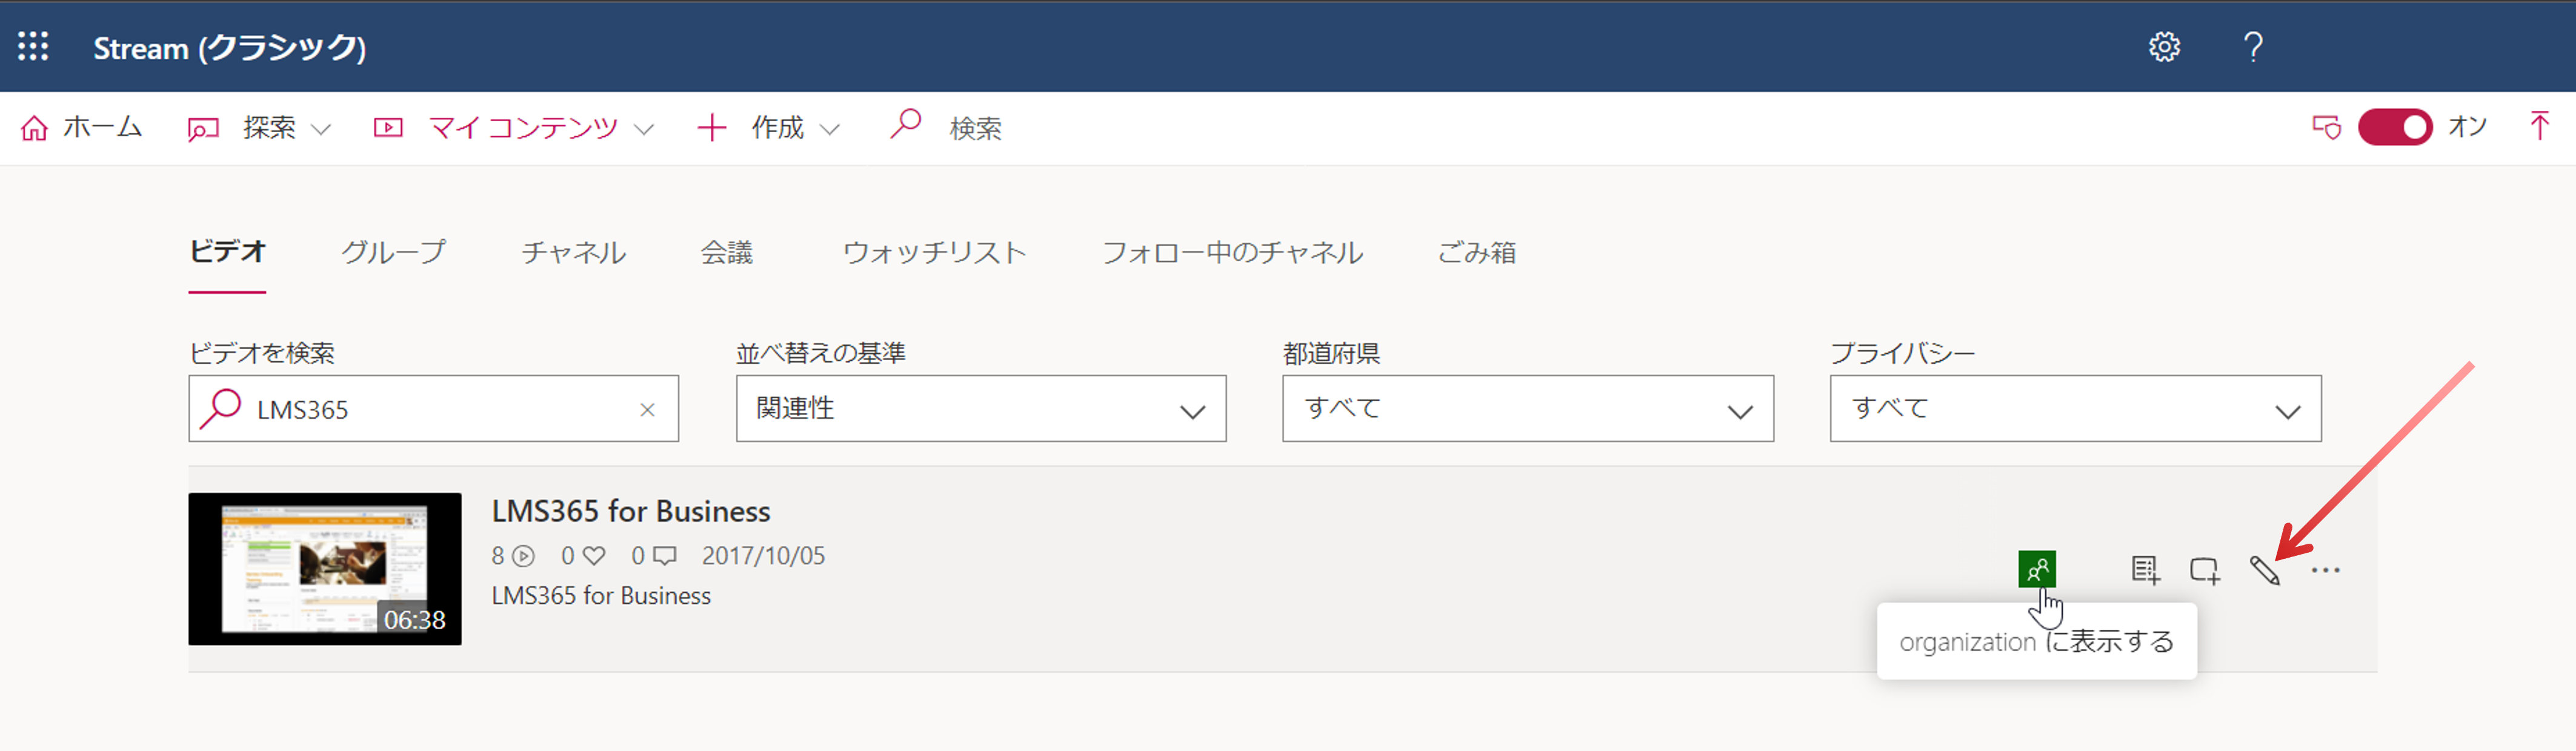
Task: Click the 検索 search field in navbar
Action: [x=975, y=128]
